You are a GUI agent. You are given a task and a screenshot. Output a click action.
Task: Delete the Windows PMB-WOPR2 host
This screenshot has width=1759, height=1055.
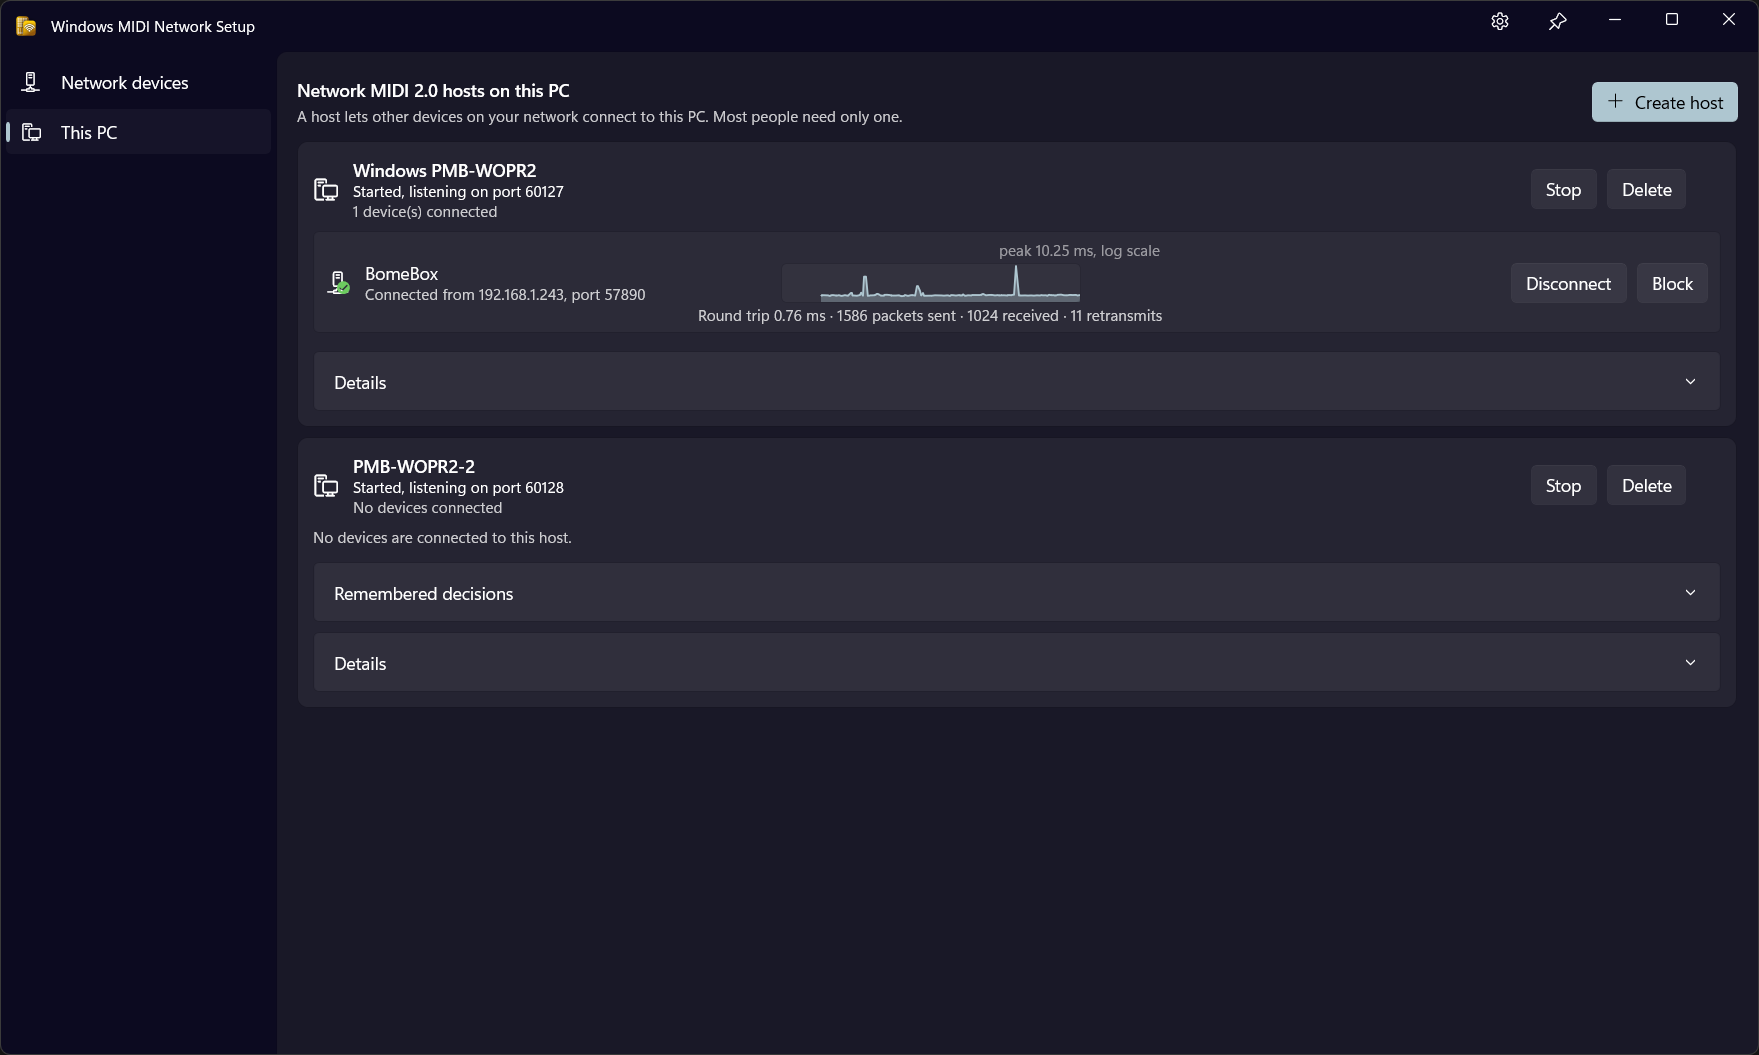click(x=1646, y=189)
